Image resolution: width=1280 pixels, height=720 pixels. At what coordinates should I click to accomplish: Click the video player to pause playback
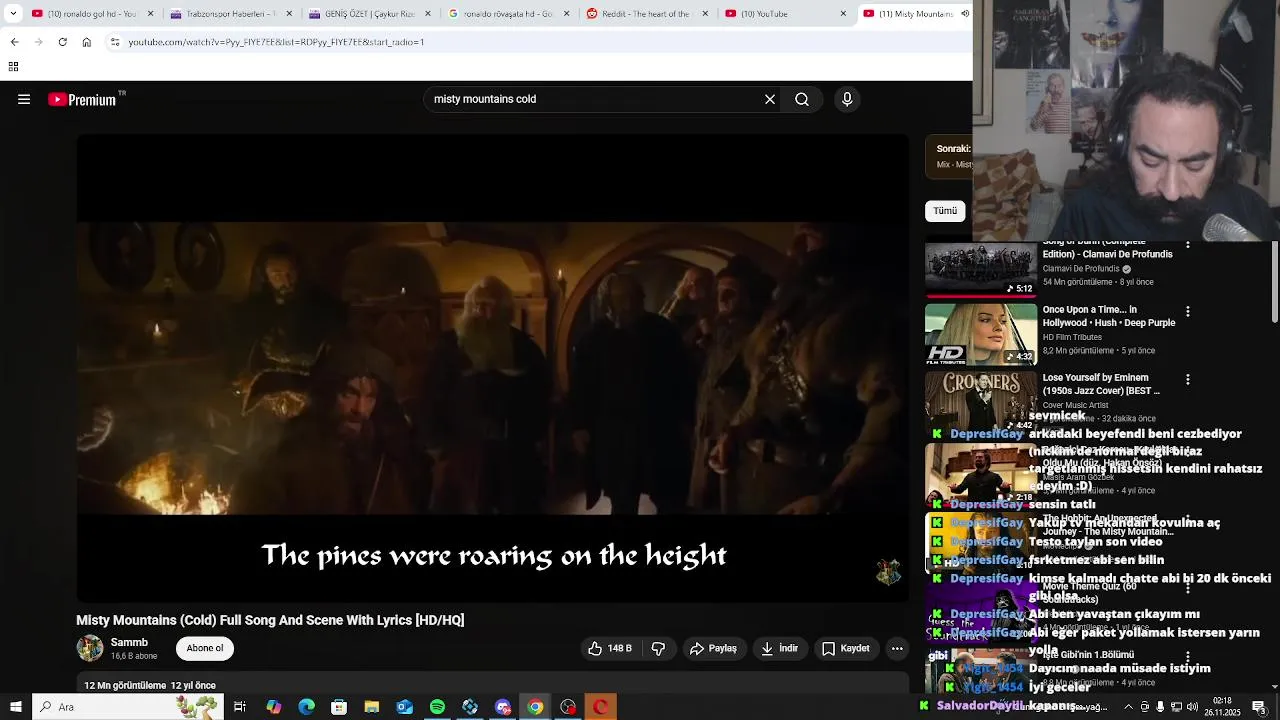pyautogui.click(x=493, y=368)
